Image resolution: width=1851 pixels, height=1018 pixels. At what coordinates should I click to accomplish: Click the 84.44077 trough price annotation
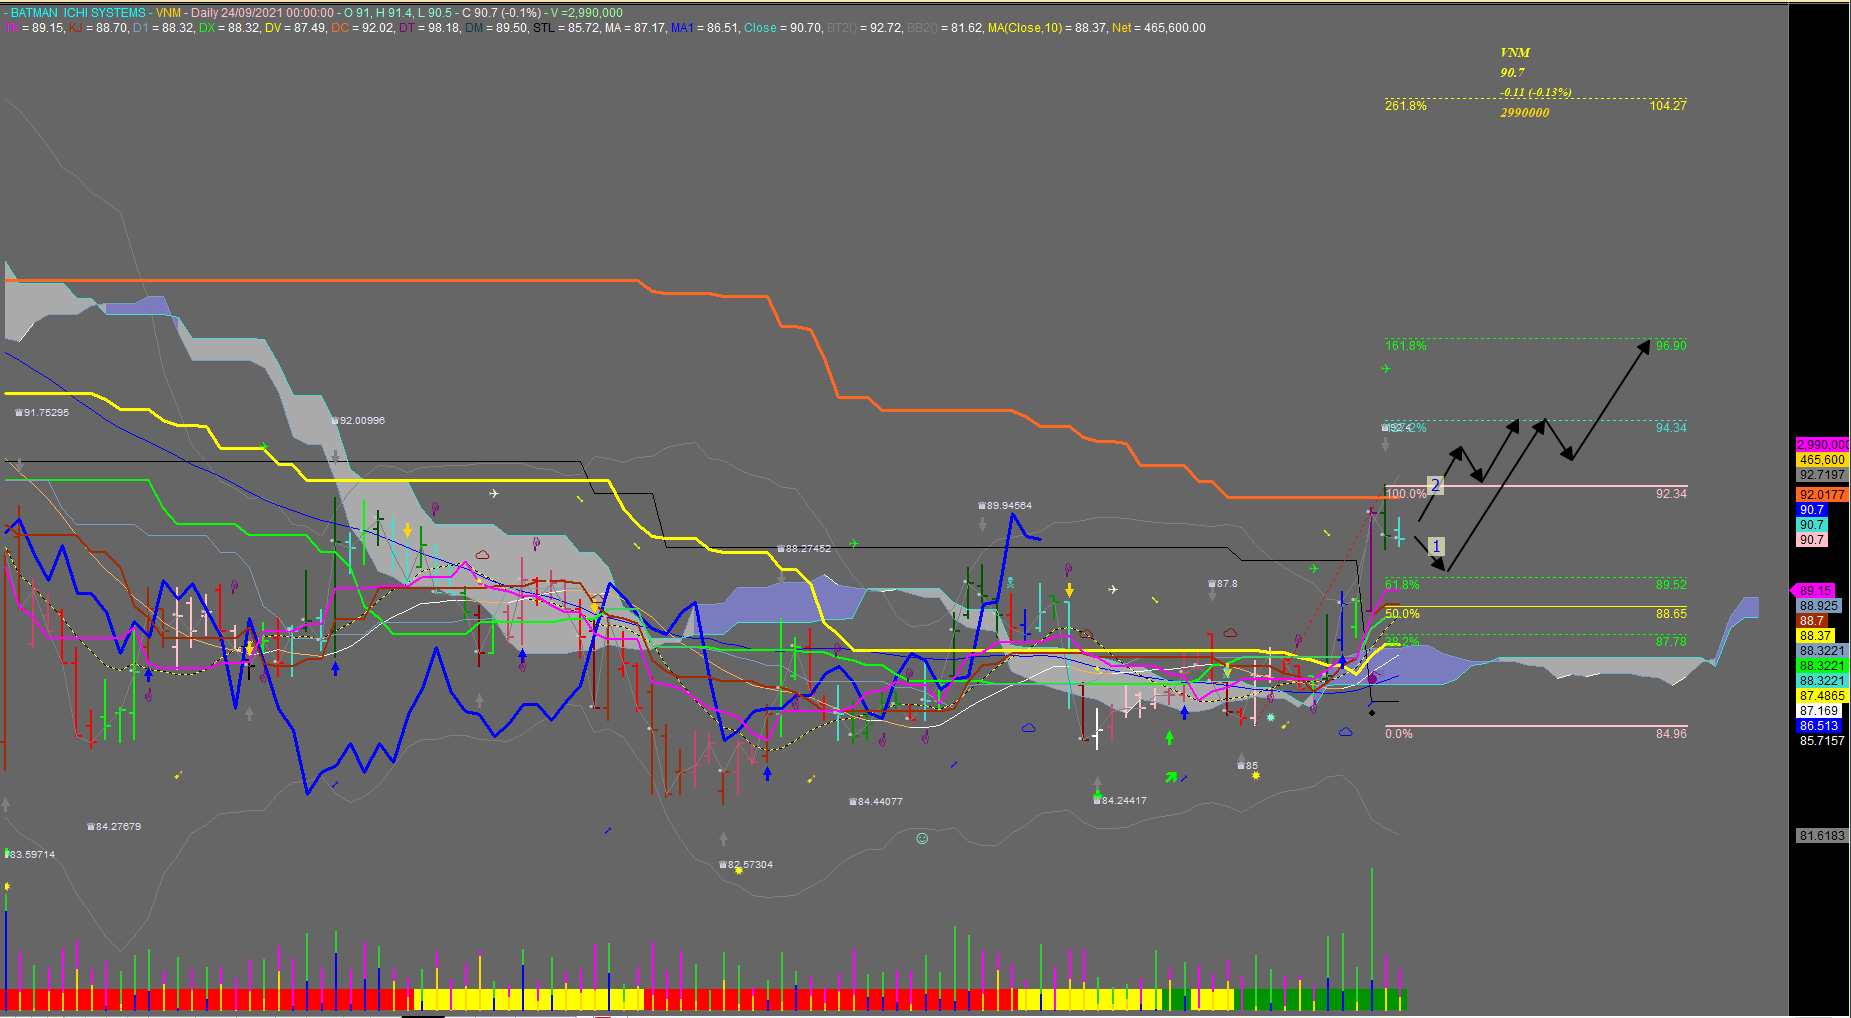[x=876, y=801]
